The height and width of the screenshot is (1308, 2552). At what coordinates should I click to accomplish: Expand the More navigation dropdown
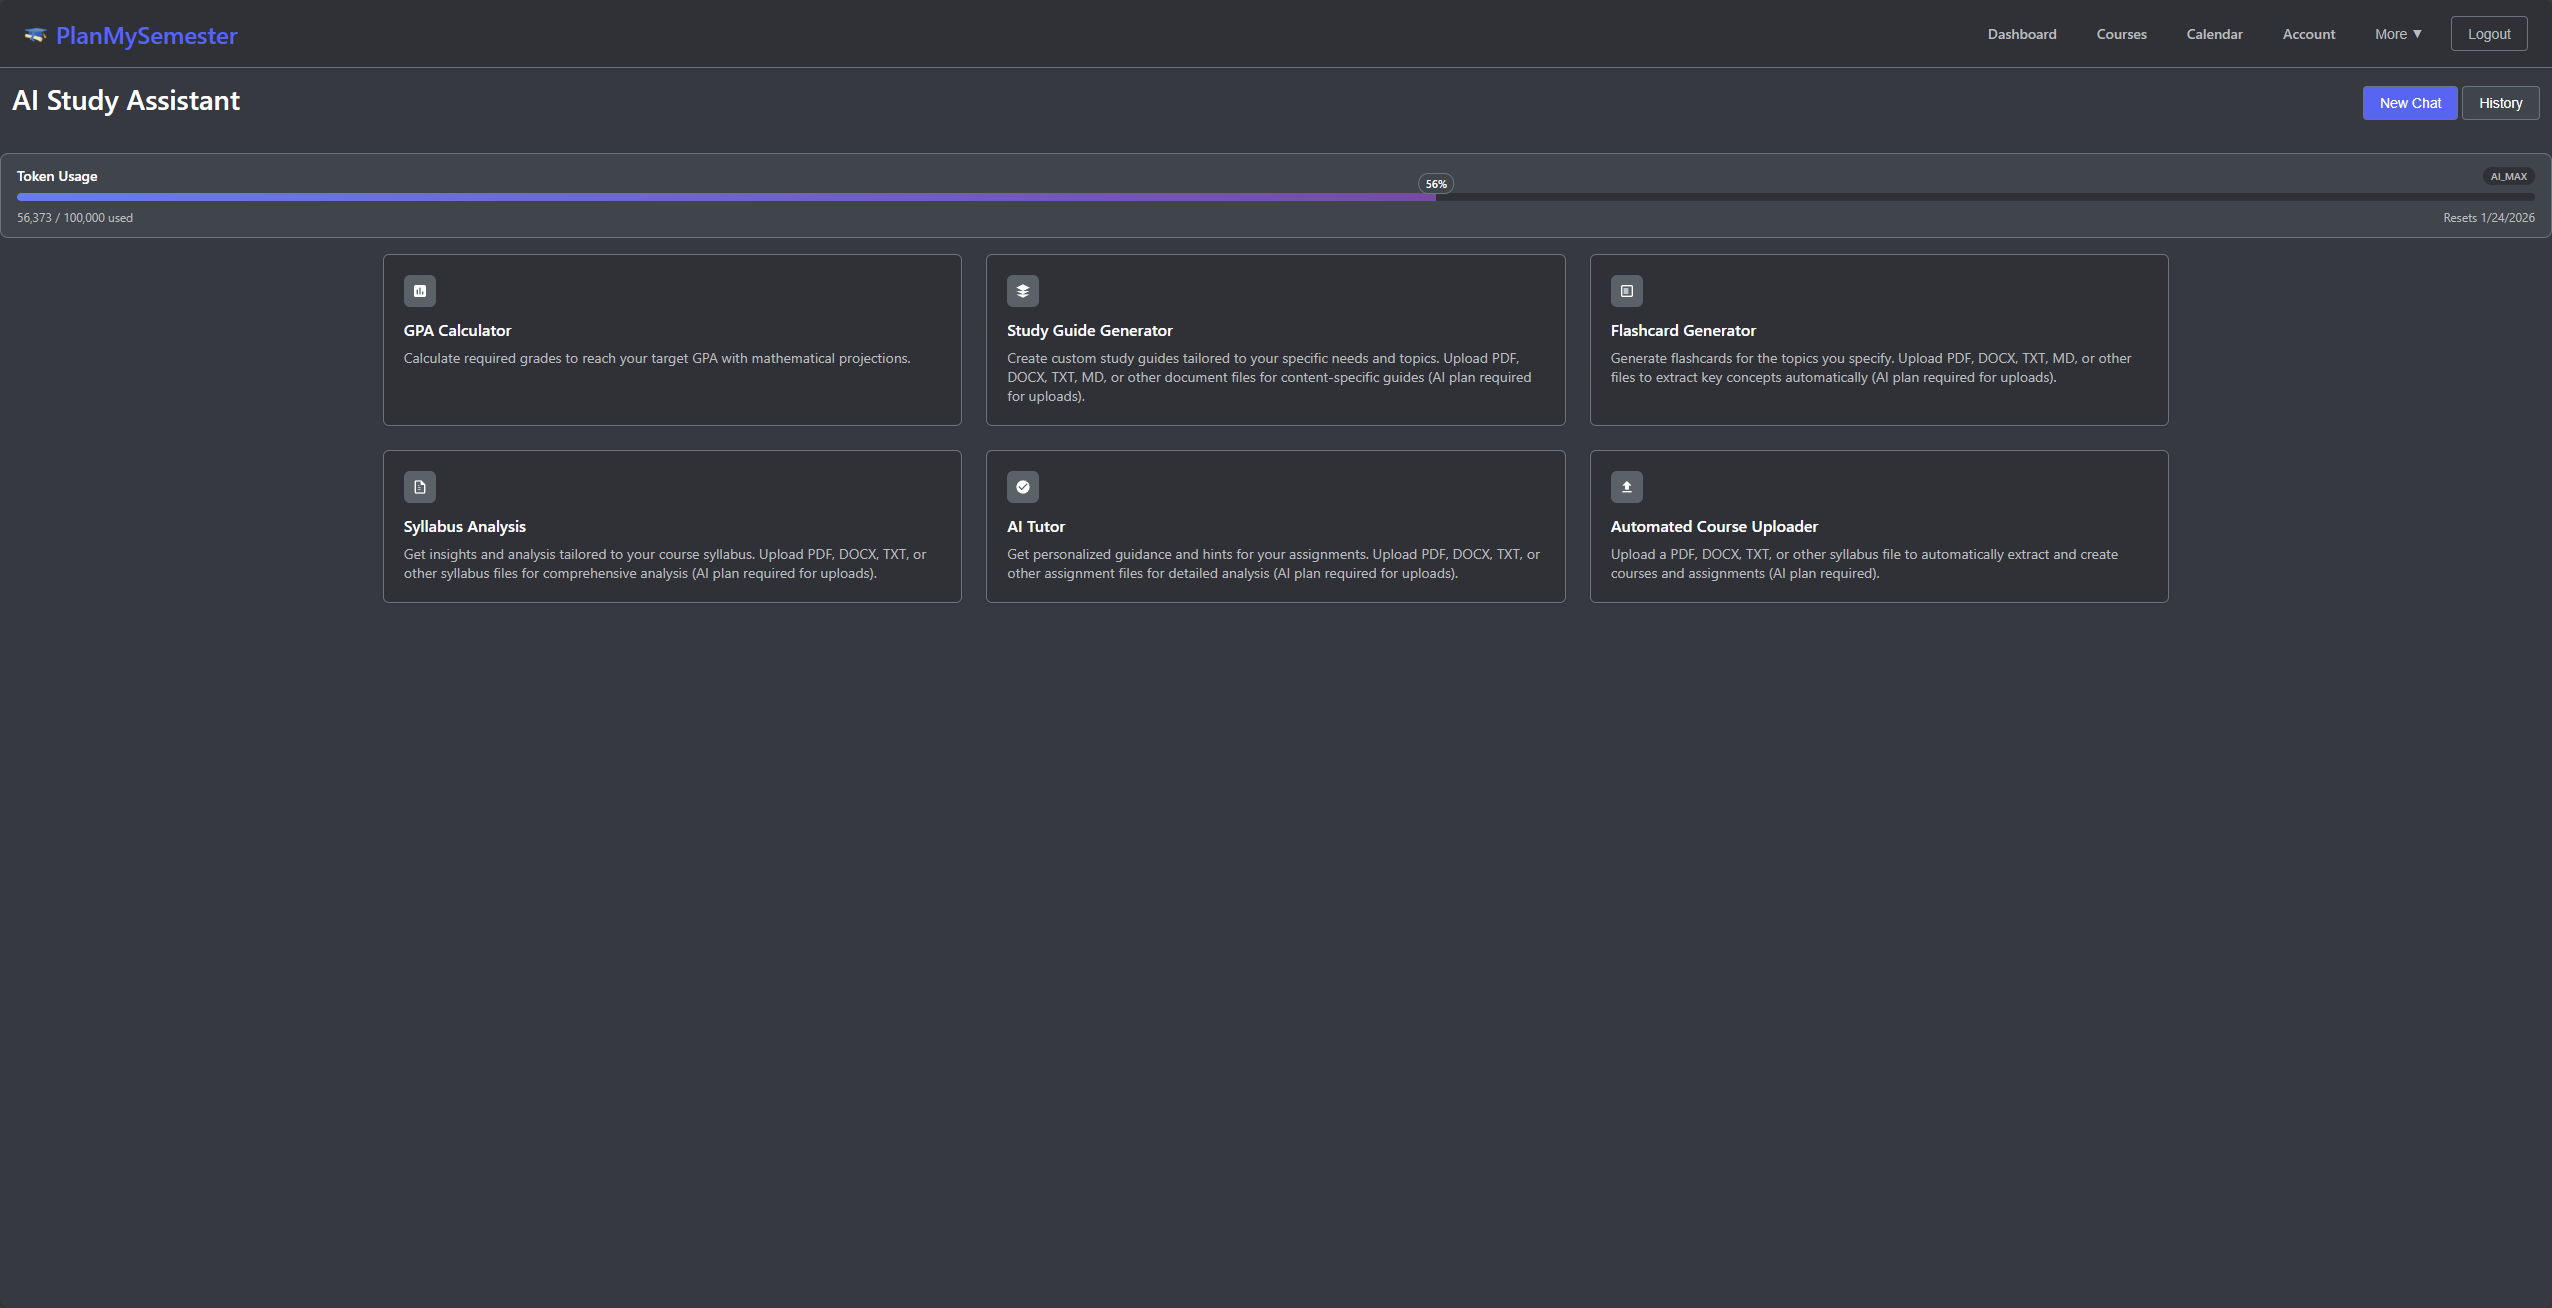tap(2398, 33)
